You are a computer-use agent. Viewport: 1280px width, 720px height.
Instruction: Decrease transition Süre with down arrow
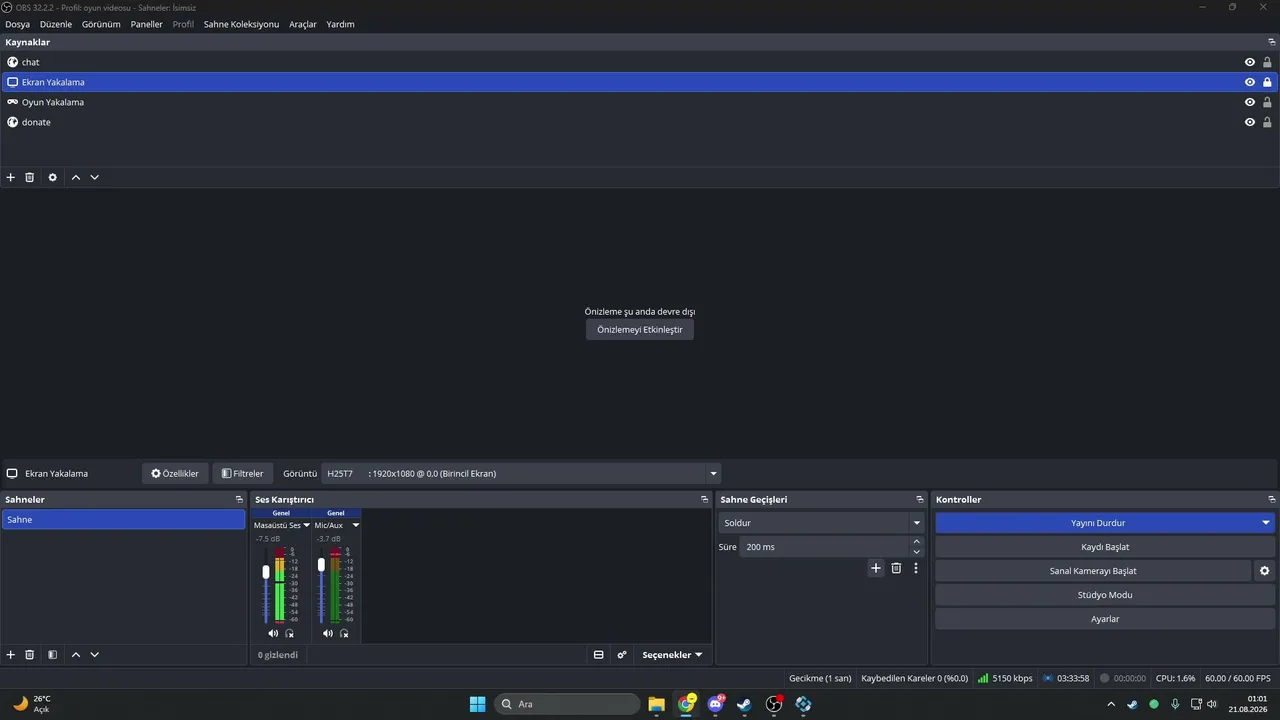[916, 552]
